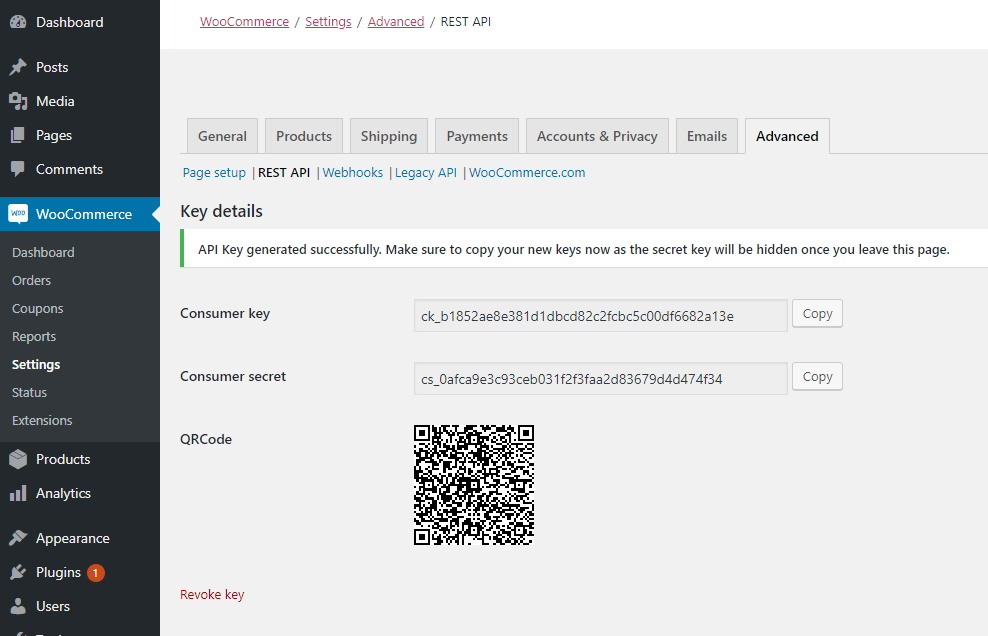988x636 pixels.
Task: Open the Legacy API section link
Action: 426,173
